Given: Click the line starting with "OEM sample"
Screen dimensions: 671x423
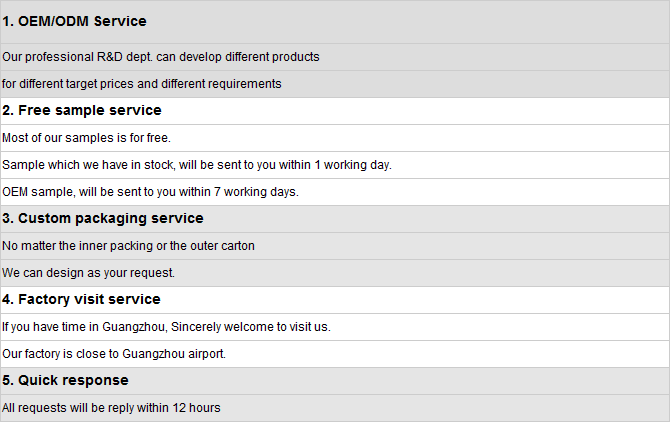Looking at the screenshot, I should [150, 192].
